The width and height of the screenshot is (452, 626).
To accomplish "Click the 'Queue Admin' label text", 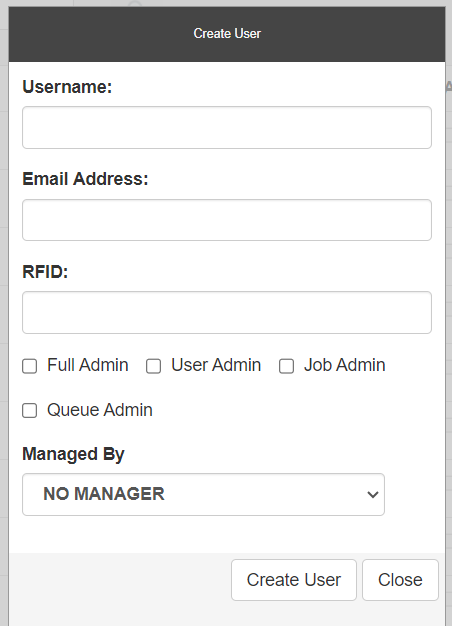I will pyautogui.click(x=100, y=410).
